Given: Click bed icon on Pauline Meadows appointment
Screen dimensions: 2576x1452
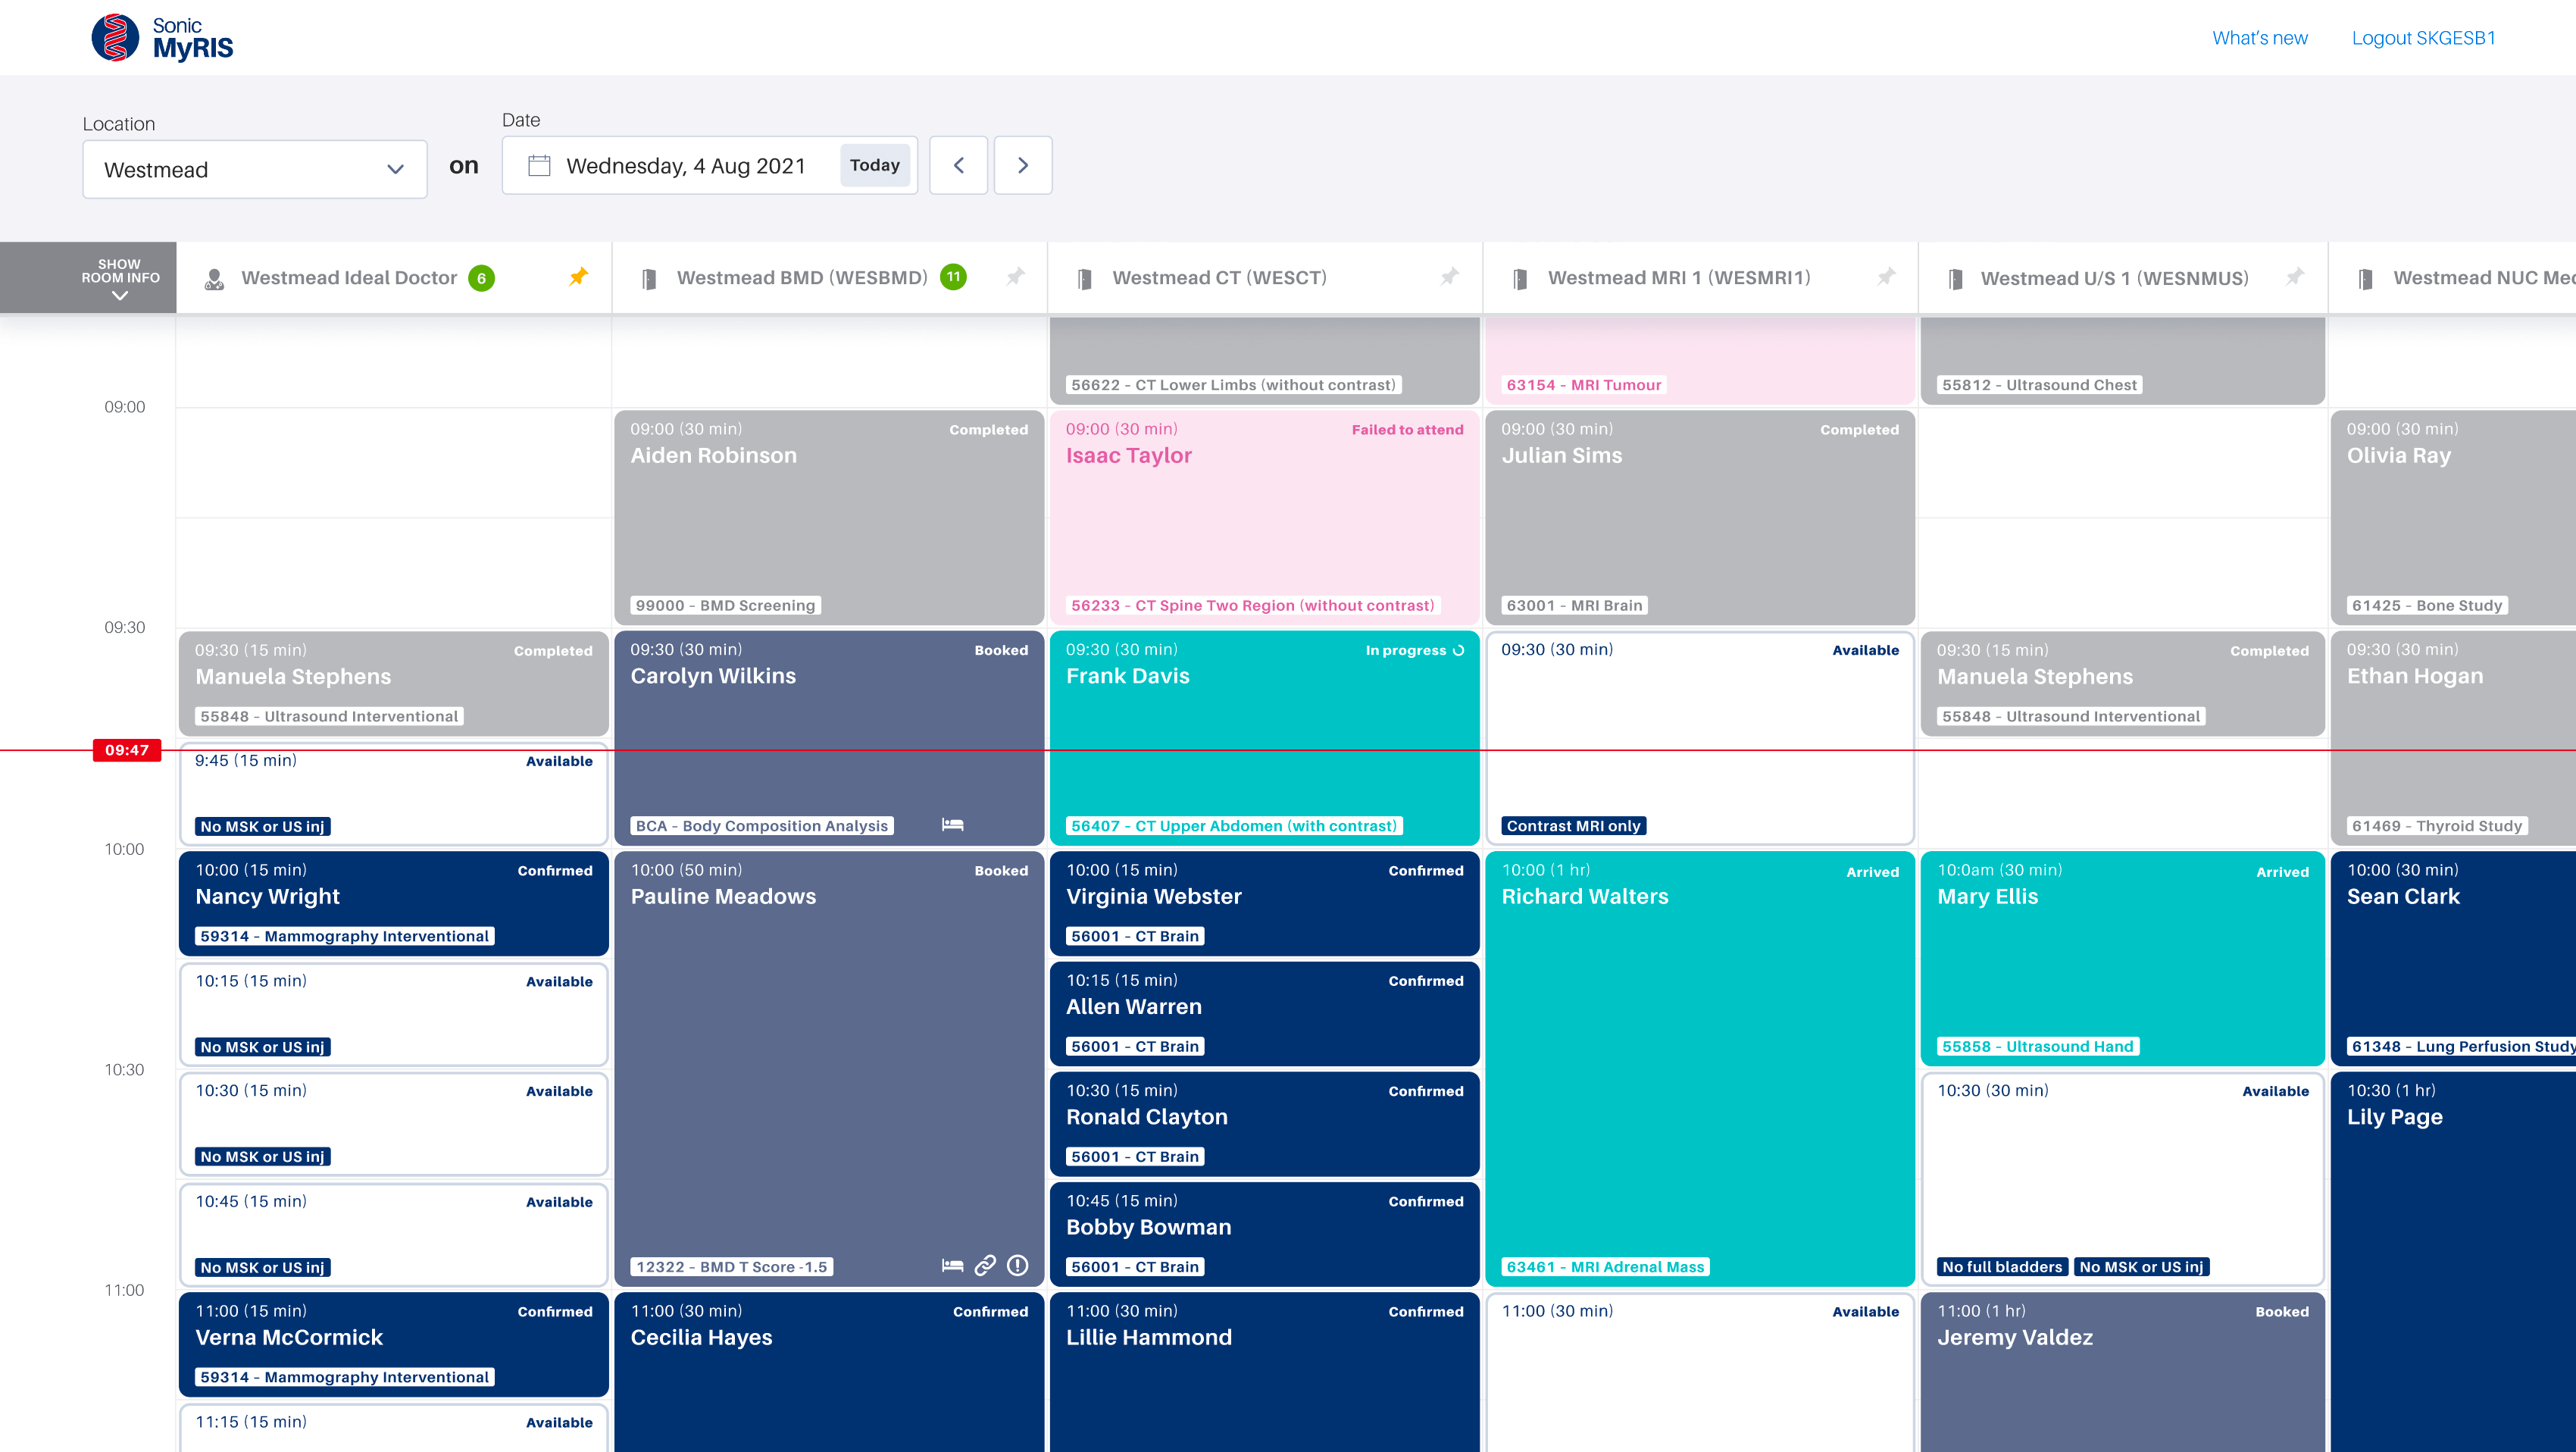Looking at the screenshot, I should (x=952, y=1266).
